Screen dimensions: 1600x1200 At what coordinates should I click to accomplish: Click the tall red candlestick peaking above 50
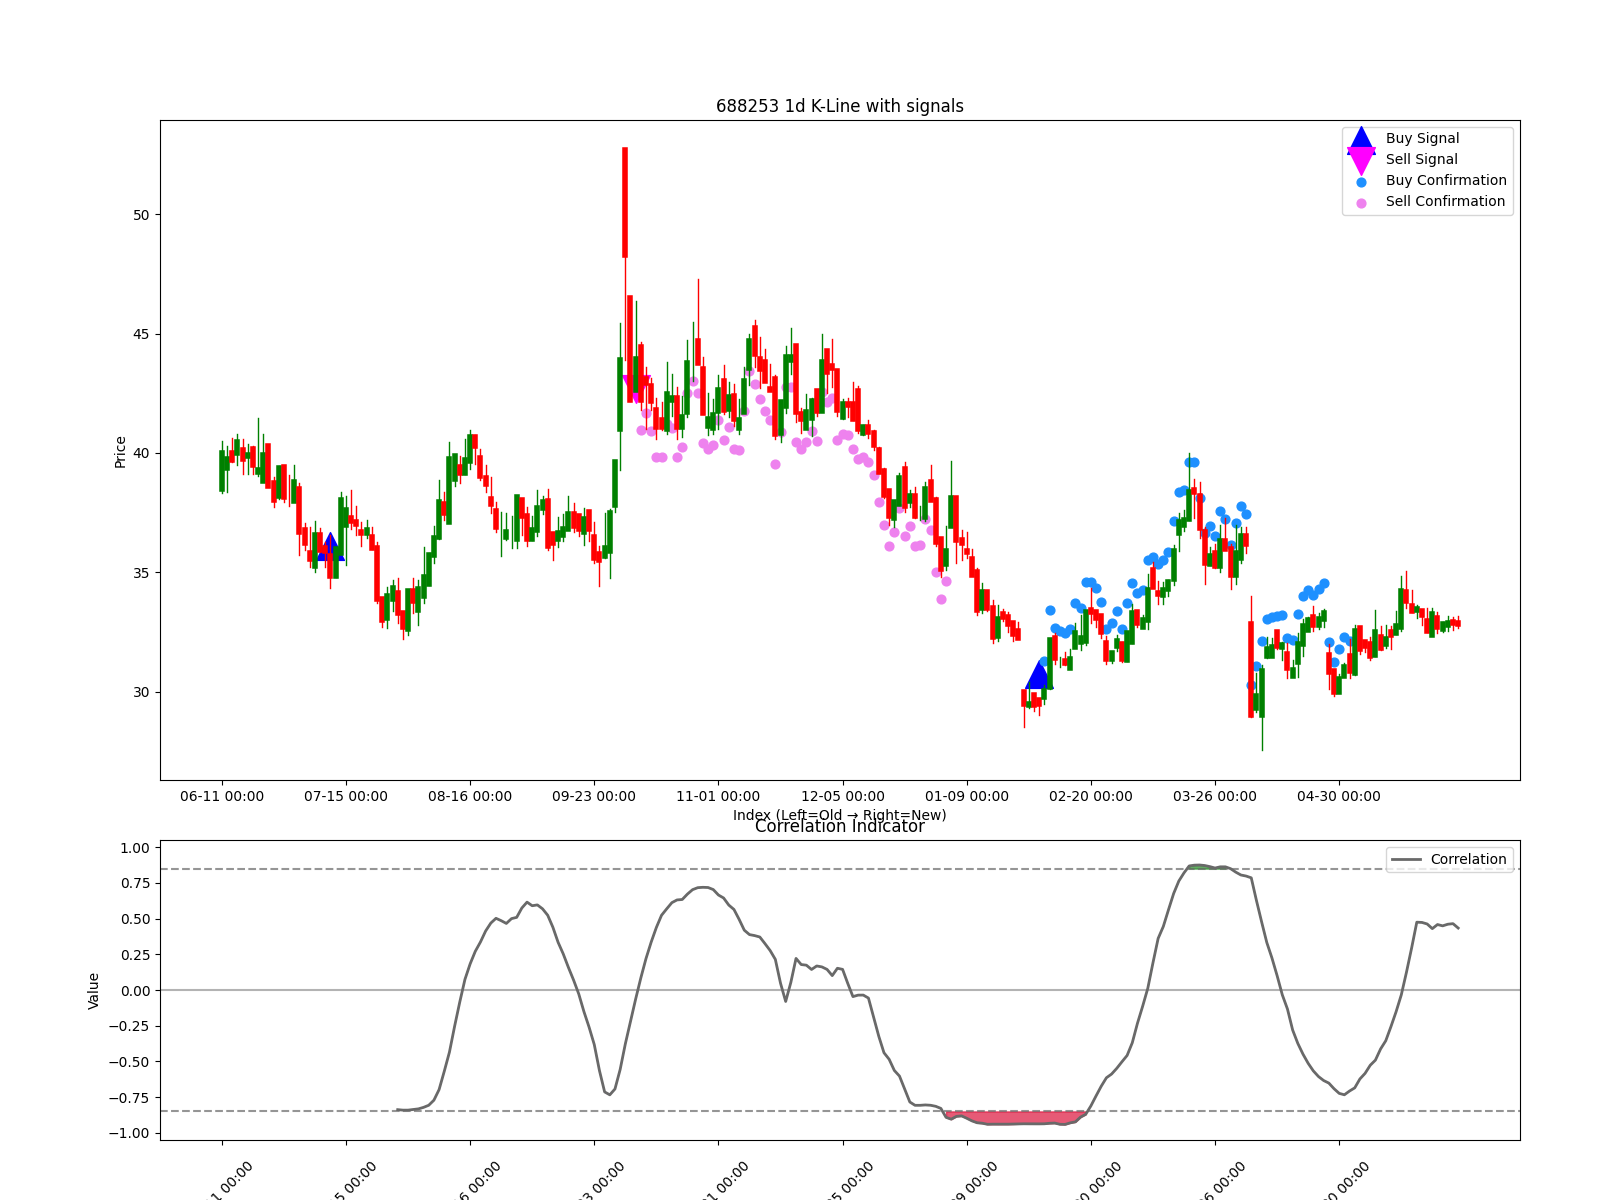pos(625,203)
